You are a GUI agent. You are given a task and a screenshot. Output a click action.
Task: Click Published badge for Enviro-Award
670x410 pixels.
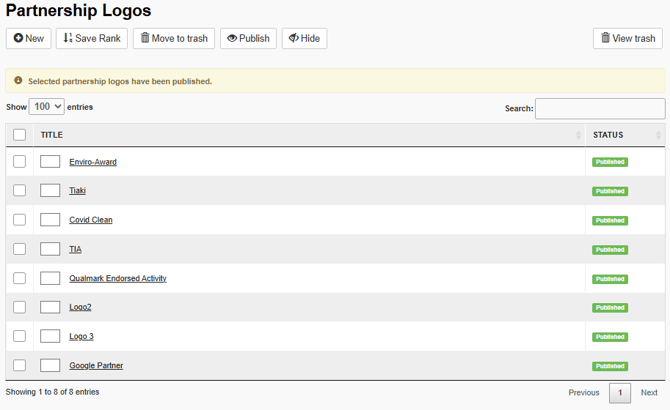(610, 162)
